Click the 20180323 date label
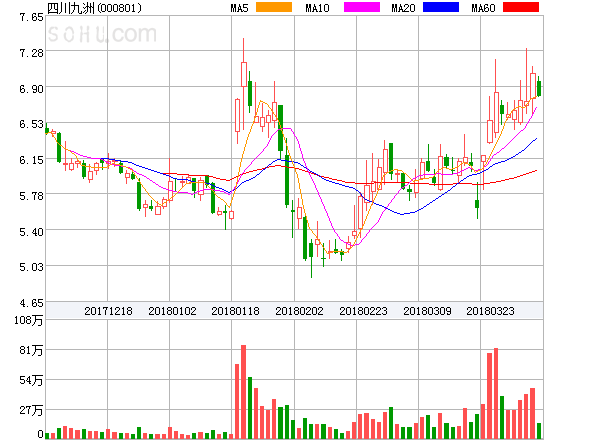This screenshot has height=440, width=600. tap(490, 311)
